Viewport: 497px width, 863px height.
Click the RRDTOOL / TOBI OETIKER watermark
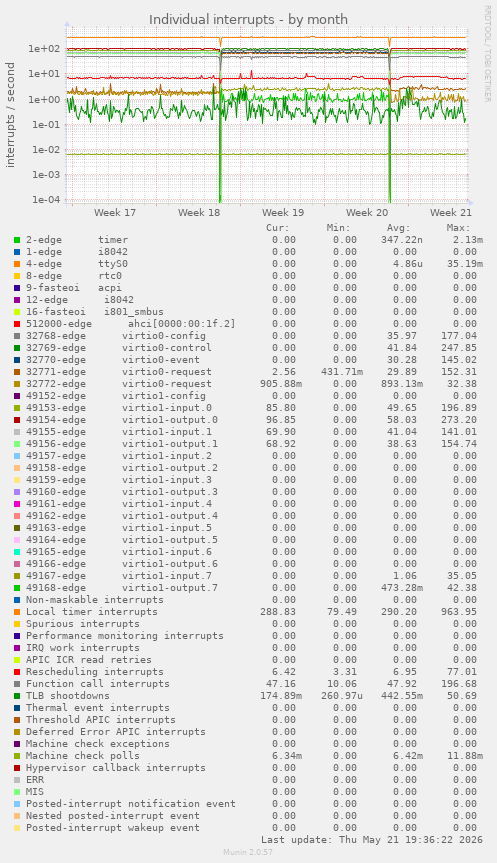(487, 53)
